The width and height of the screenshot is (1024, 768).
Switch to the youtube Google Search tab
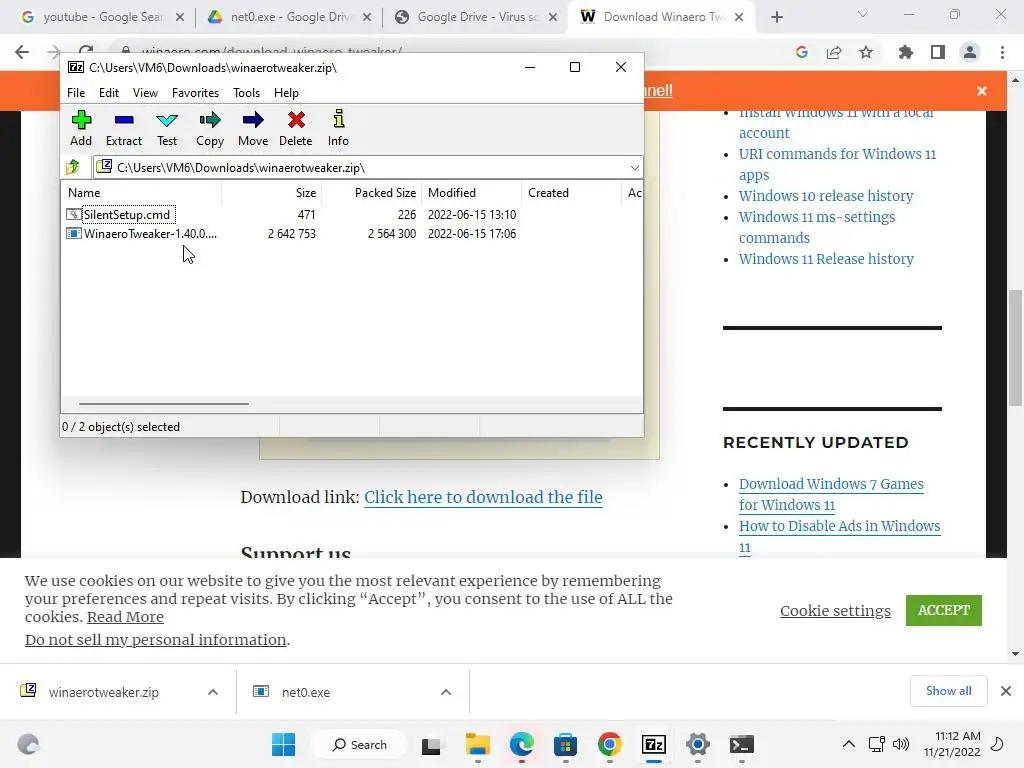[x=103, y=17]
